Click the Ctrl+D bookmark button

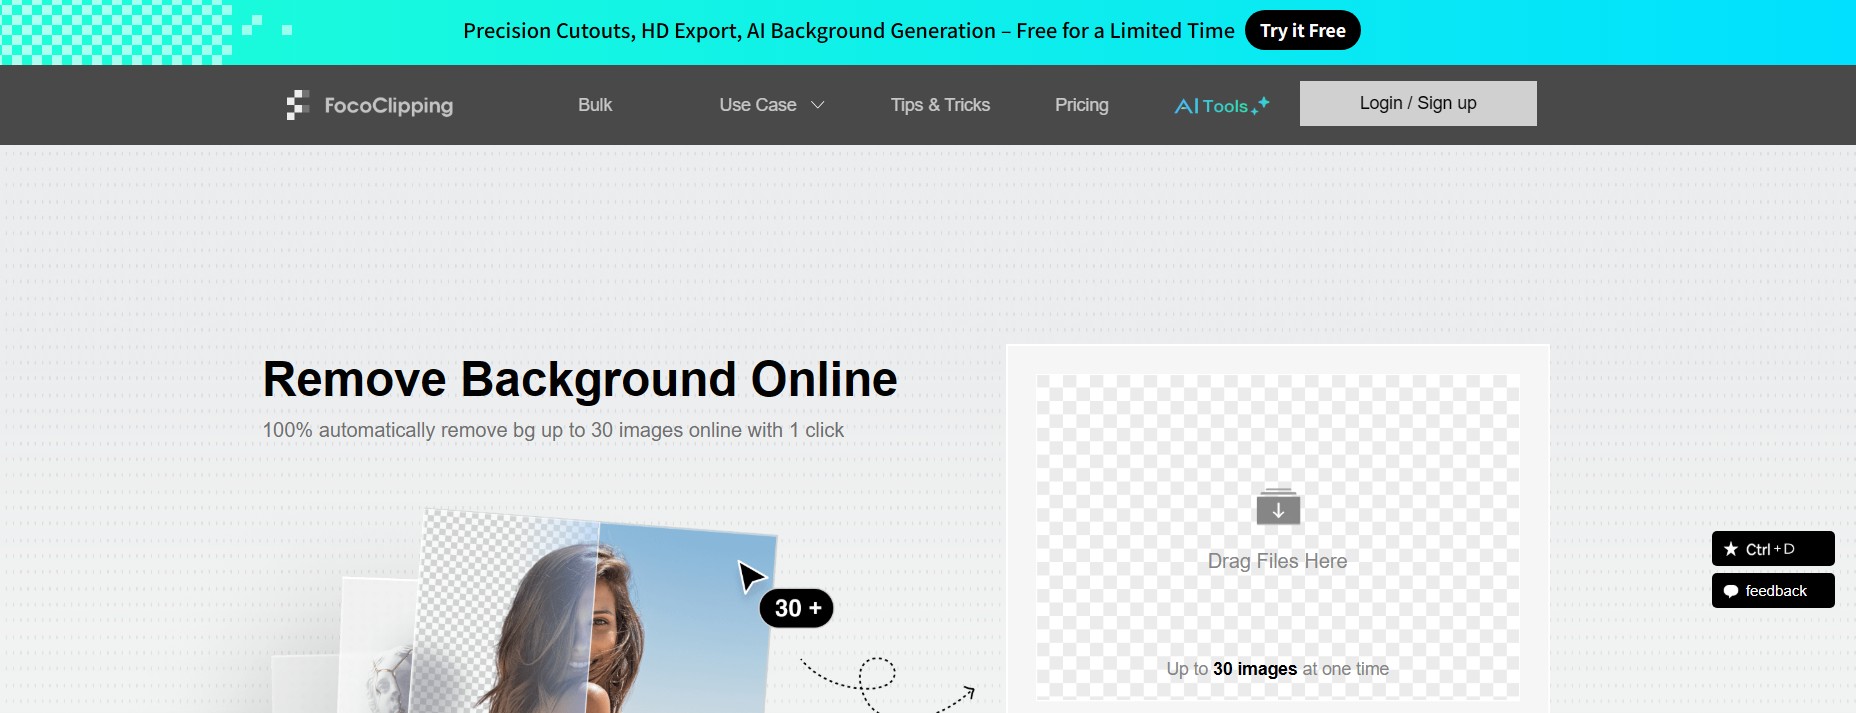point(1773,549)
